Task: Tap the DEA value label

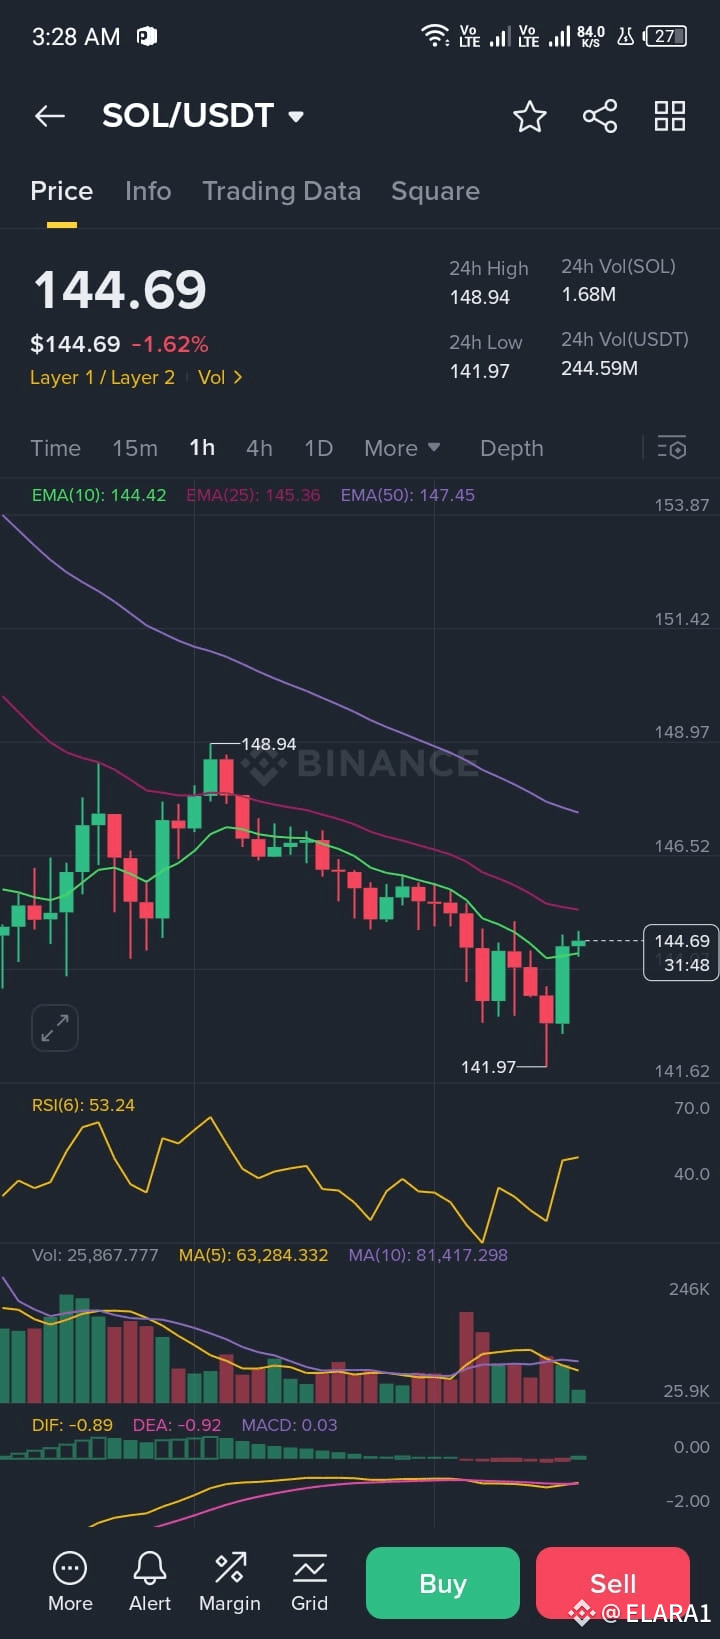Action: click(x=177, y=1425)
